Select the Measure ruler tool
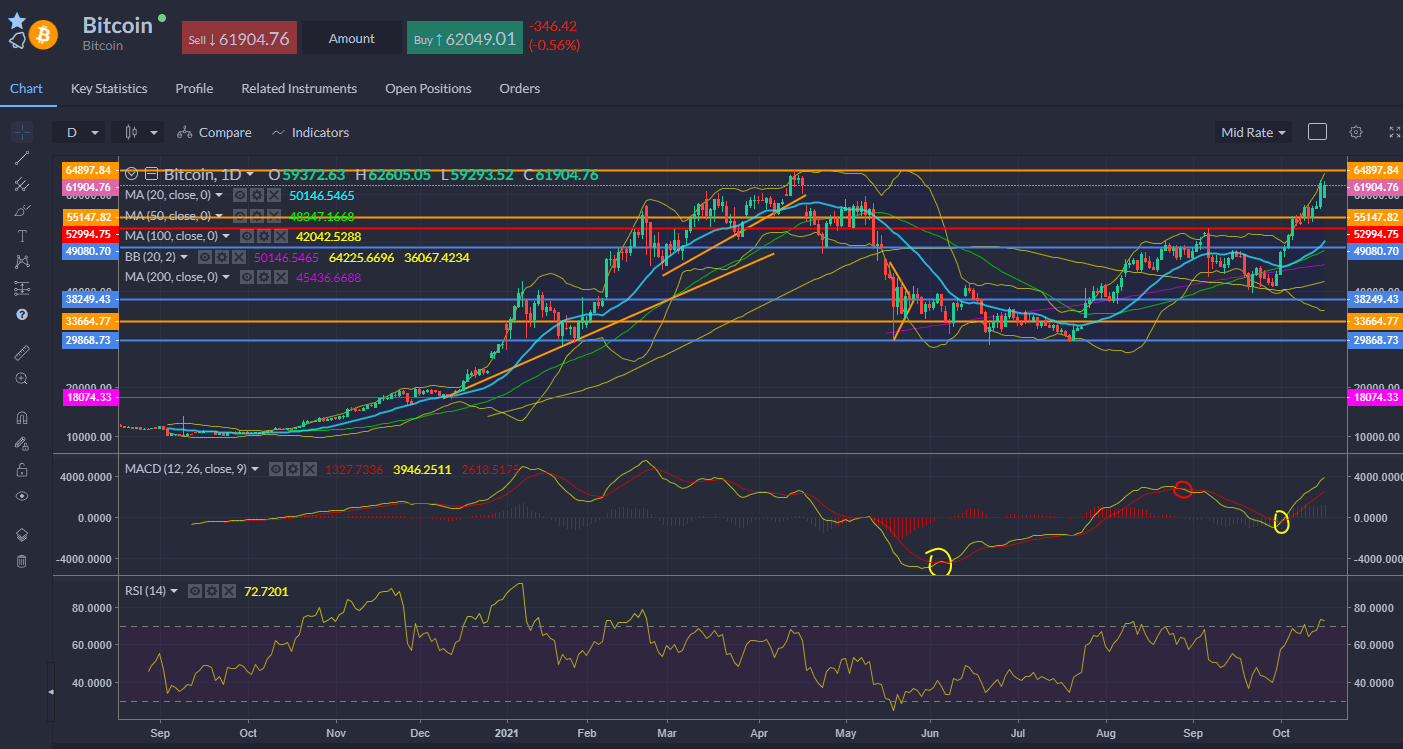 (21, 352)
